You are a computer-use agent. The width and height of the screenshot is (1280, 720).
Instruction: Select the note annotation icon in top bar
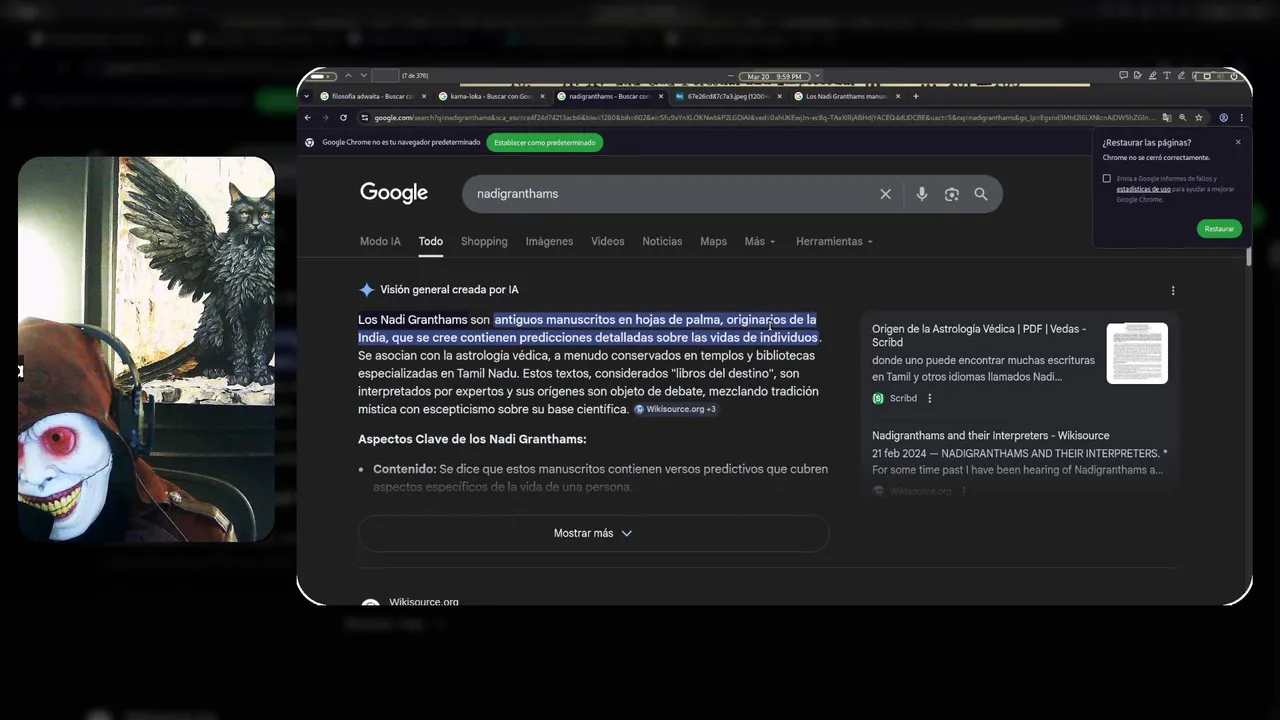[x=1138, y=76]
